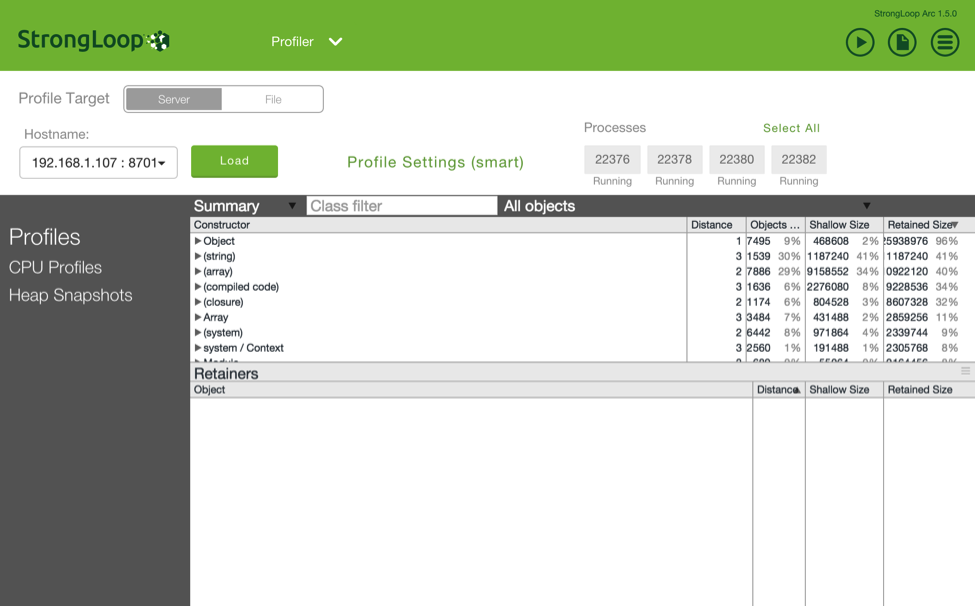This screenshot has height=607, width=975.
Task: Click the document icon in the green header
Action: [901, 42]
